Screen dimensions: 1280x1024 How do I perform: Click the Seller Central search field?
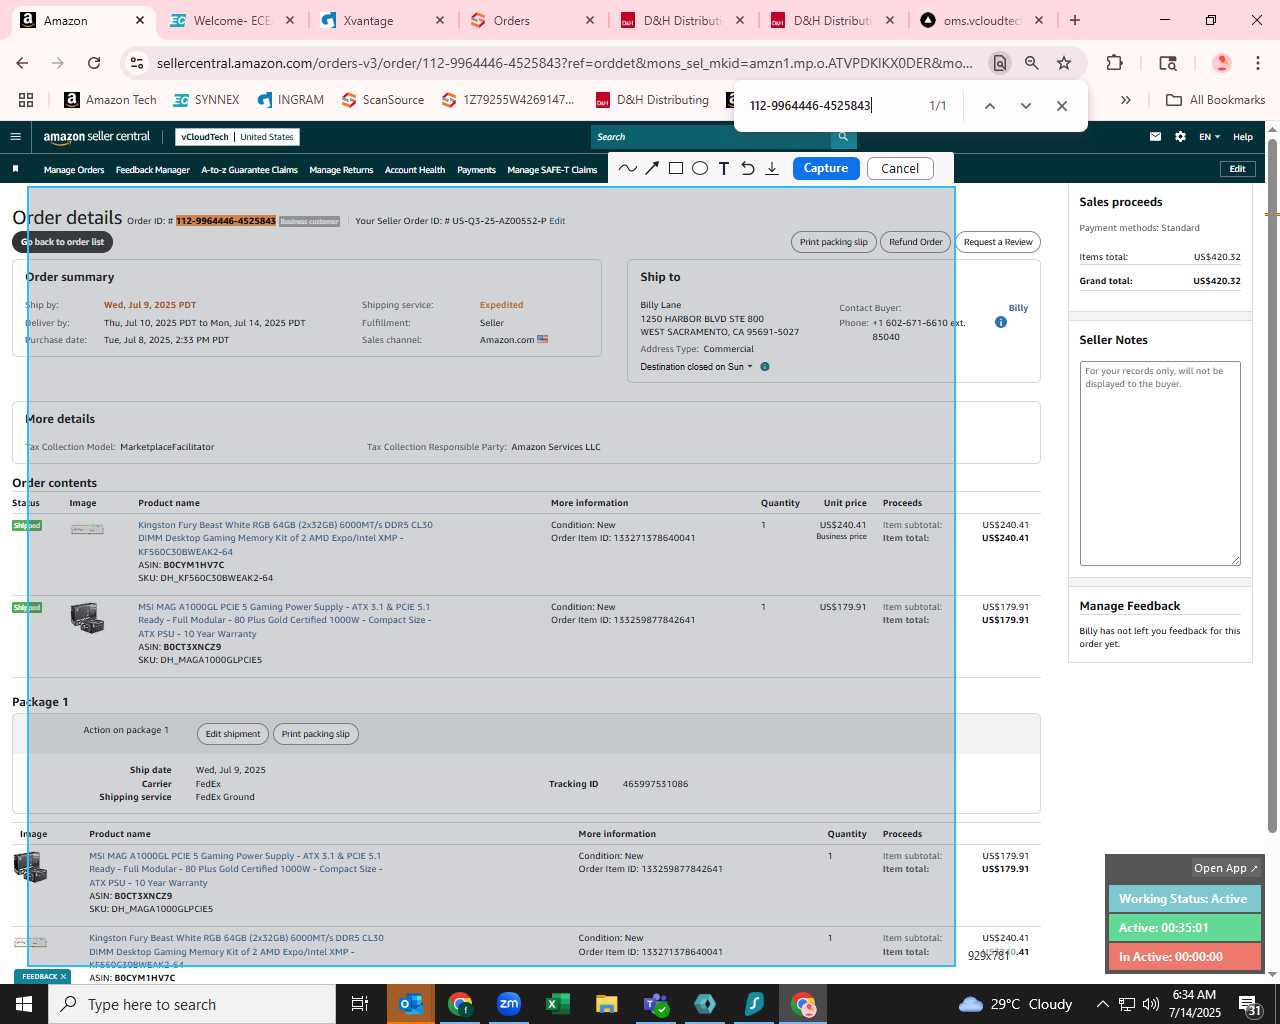710,137
